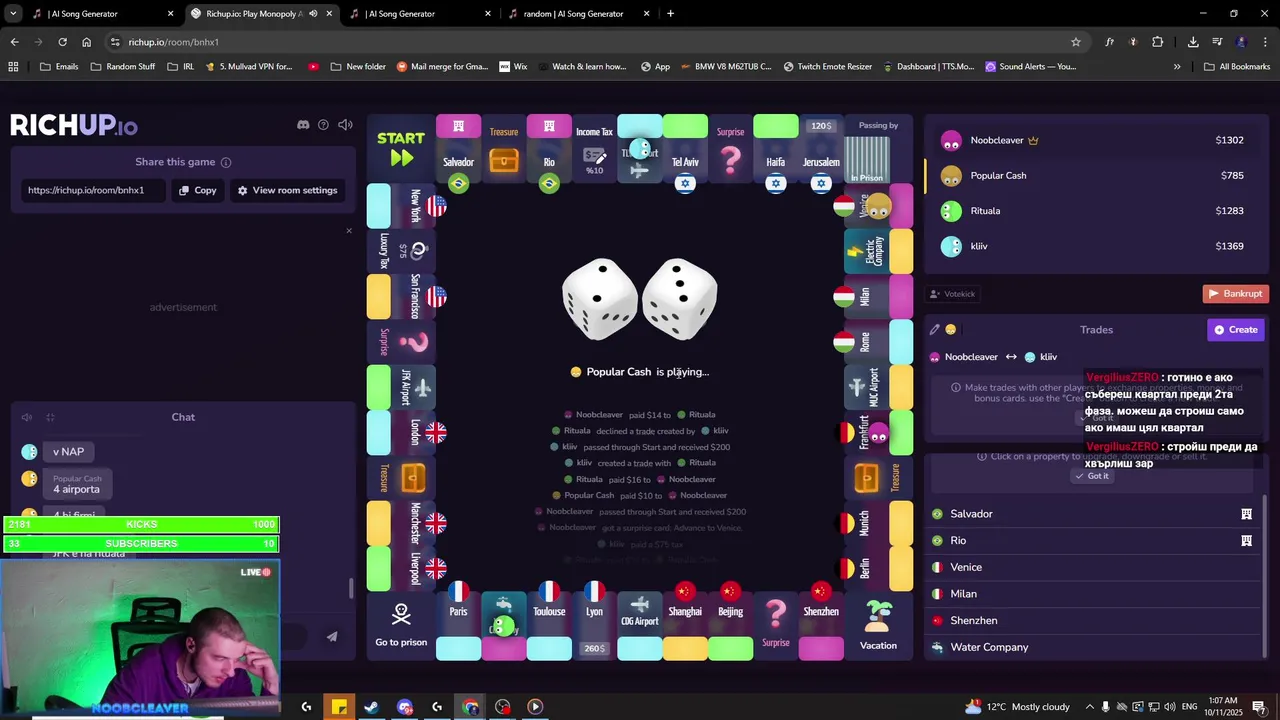Select the Jerusalem property tile
Image resolution: width=1280 pixels, height=720 pixels.
[821, 149]
